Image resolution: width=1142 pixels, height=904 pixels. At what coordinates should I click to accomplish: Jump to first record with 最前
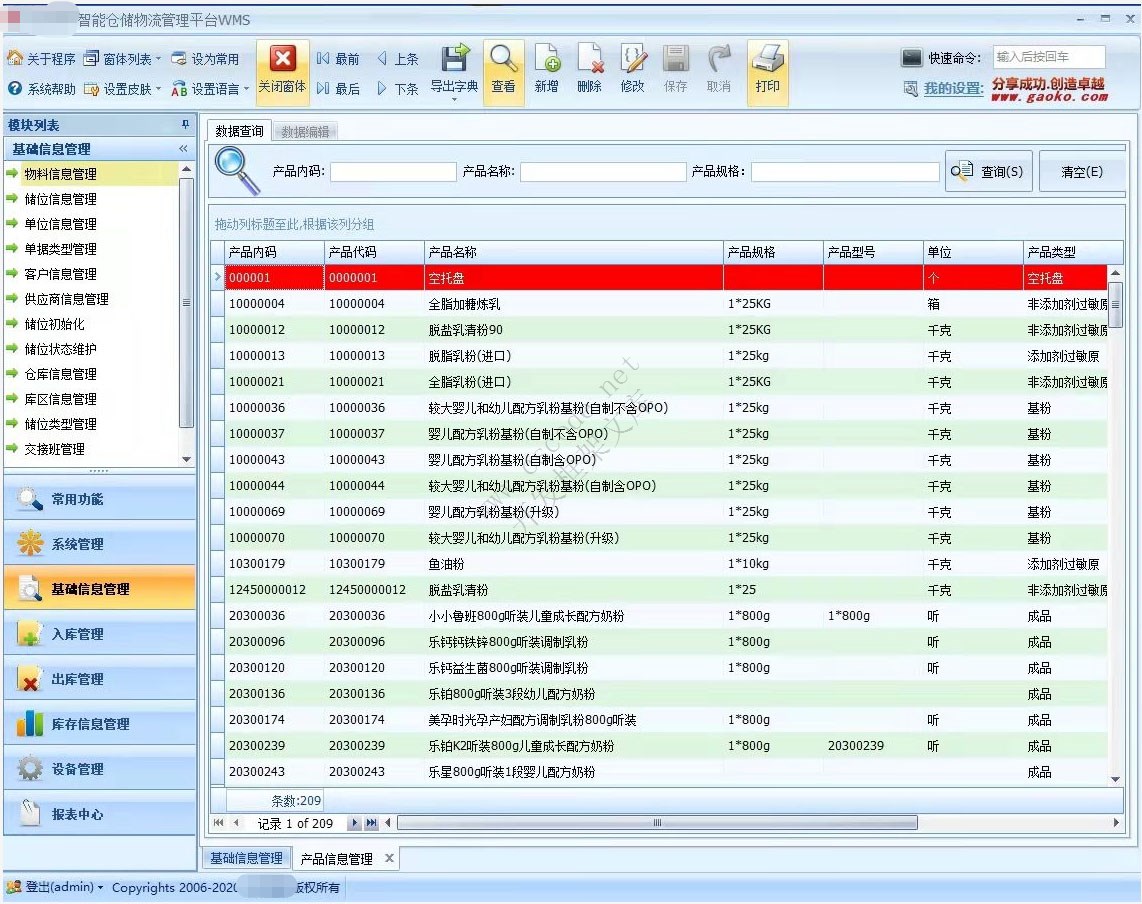click(338, 59)
